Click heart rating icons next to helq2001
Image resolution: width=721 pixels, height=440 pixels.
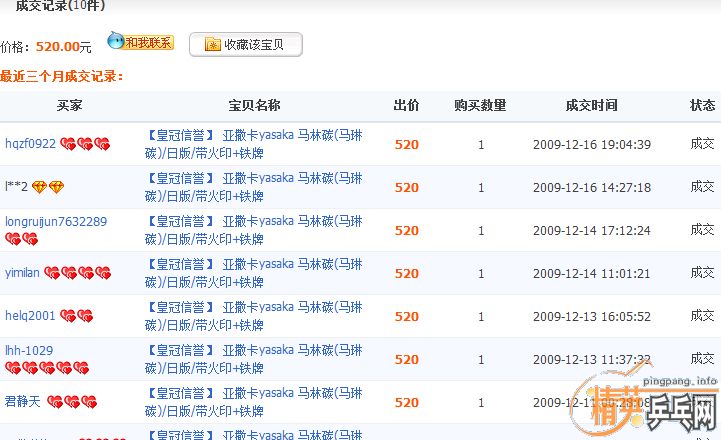coord(76,316)
